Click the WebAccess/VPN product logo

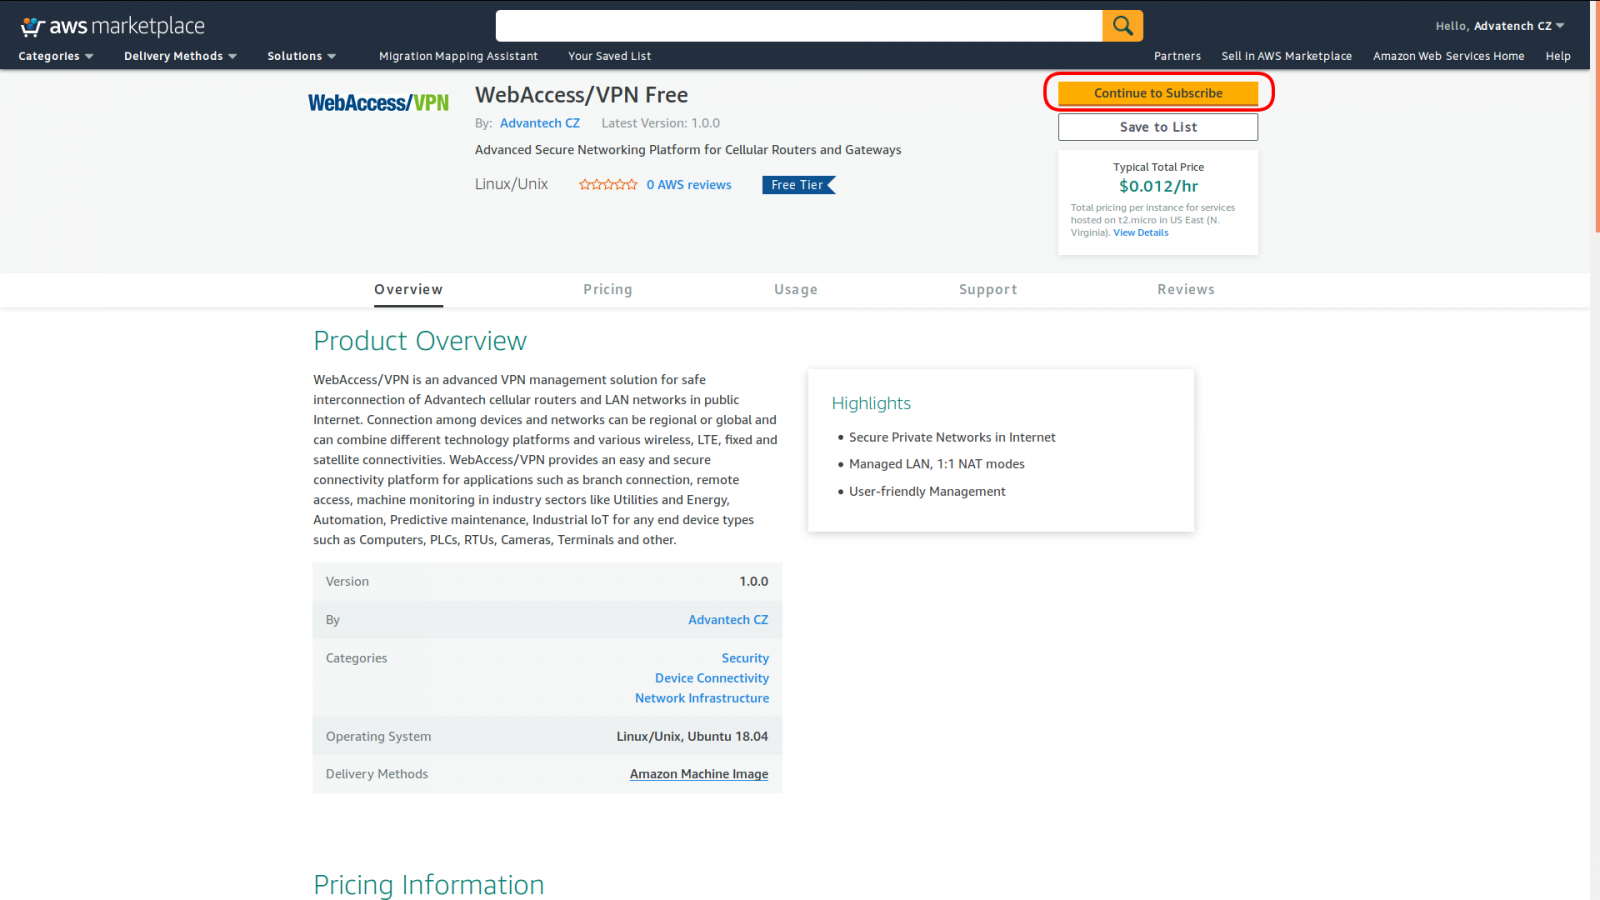pos(378,103)
